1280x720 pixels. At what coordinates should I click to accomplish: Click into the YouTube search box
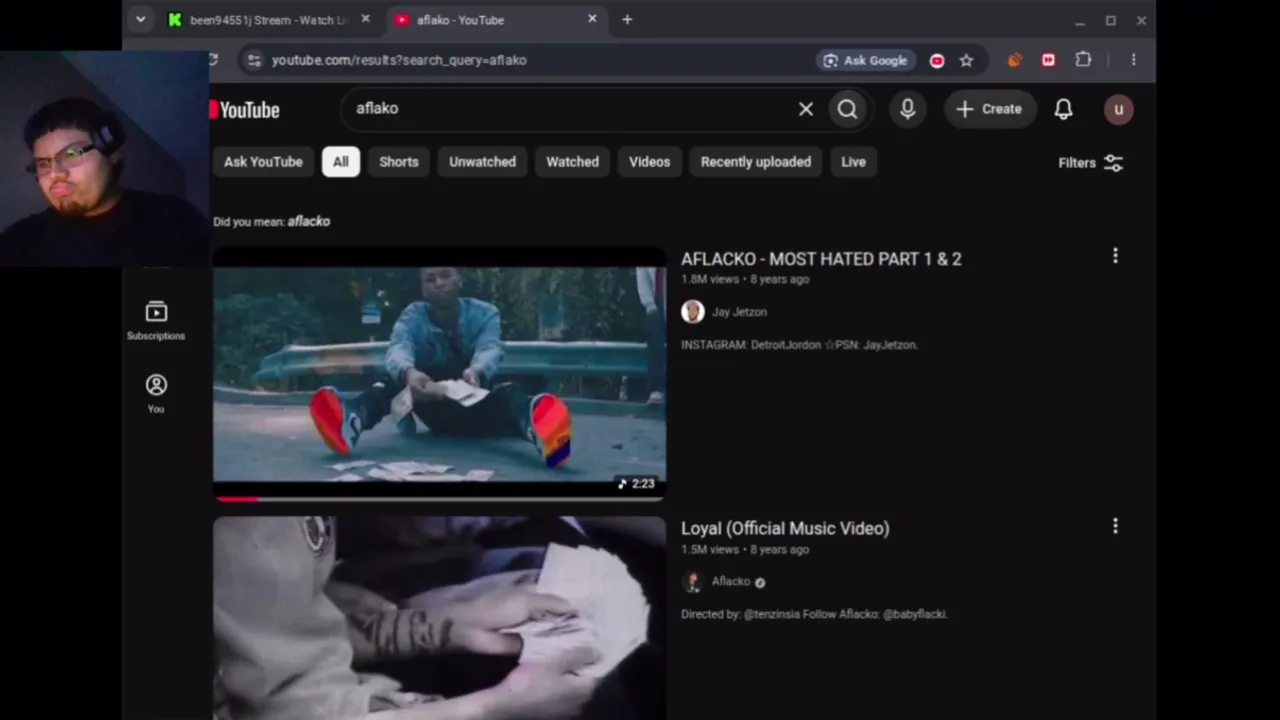point(570,109)
